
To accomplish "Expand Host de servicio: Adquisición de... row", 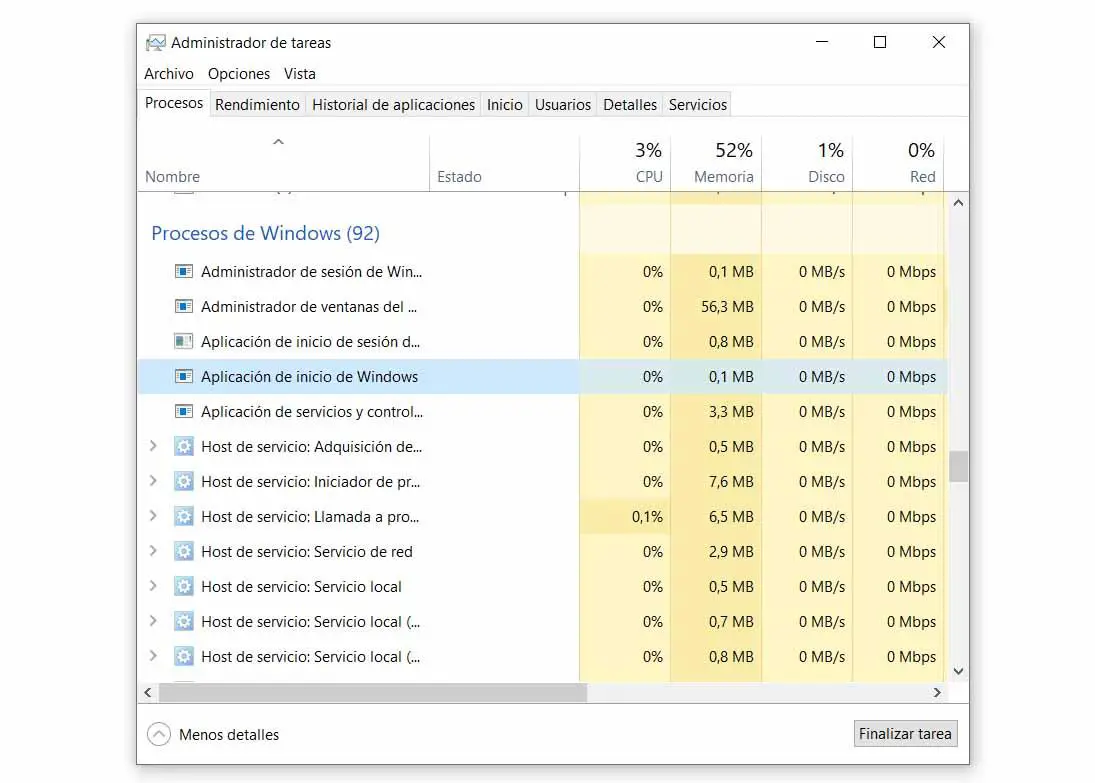I will [153, 446].
